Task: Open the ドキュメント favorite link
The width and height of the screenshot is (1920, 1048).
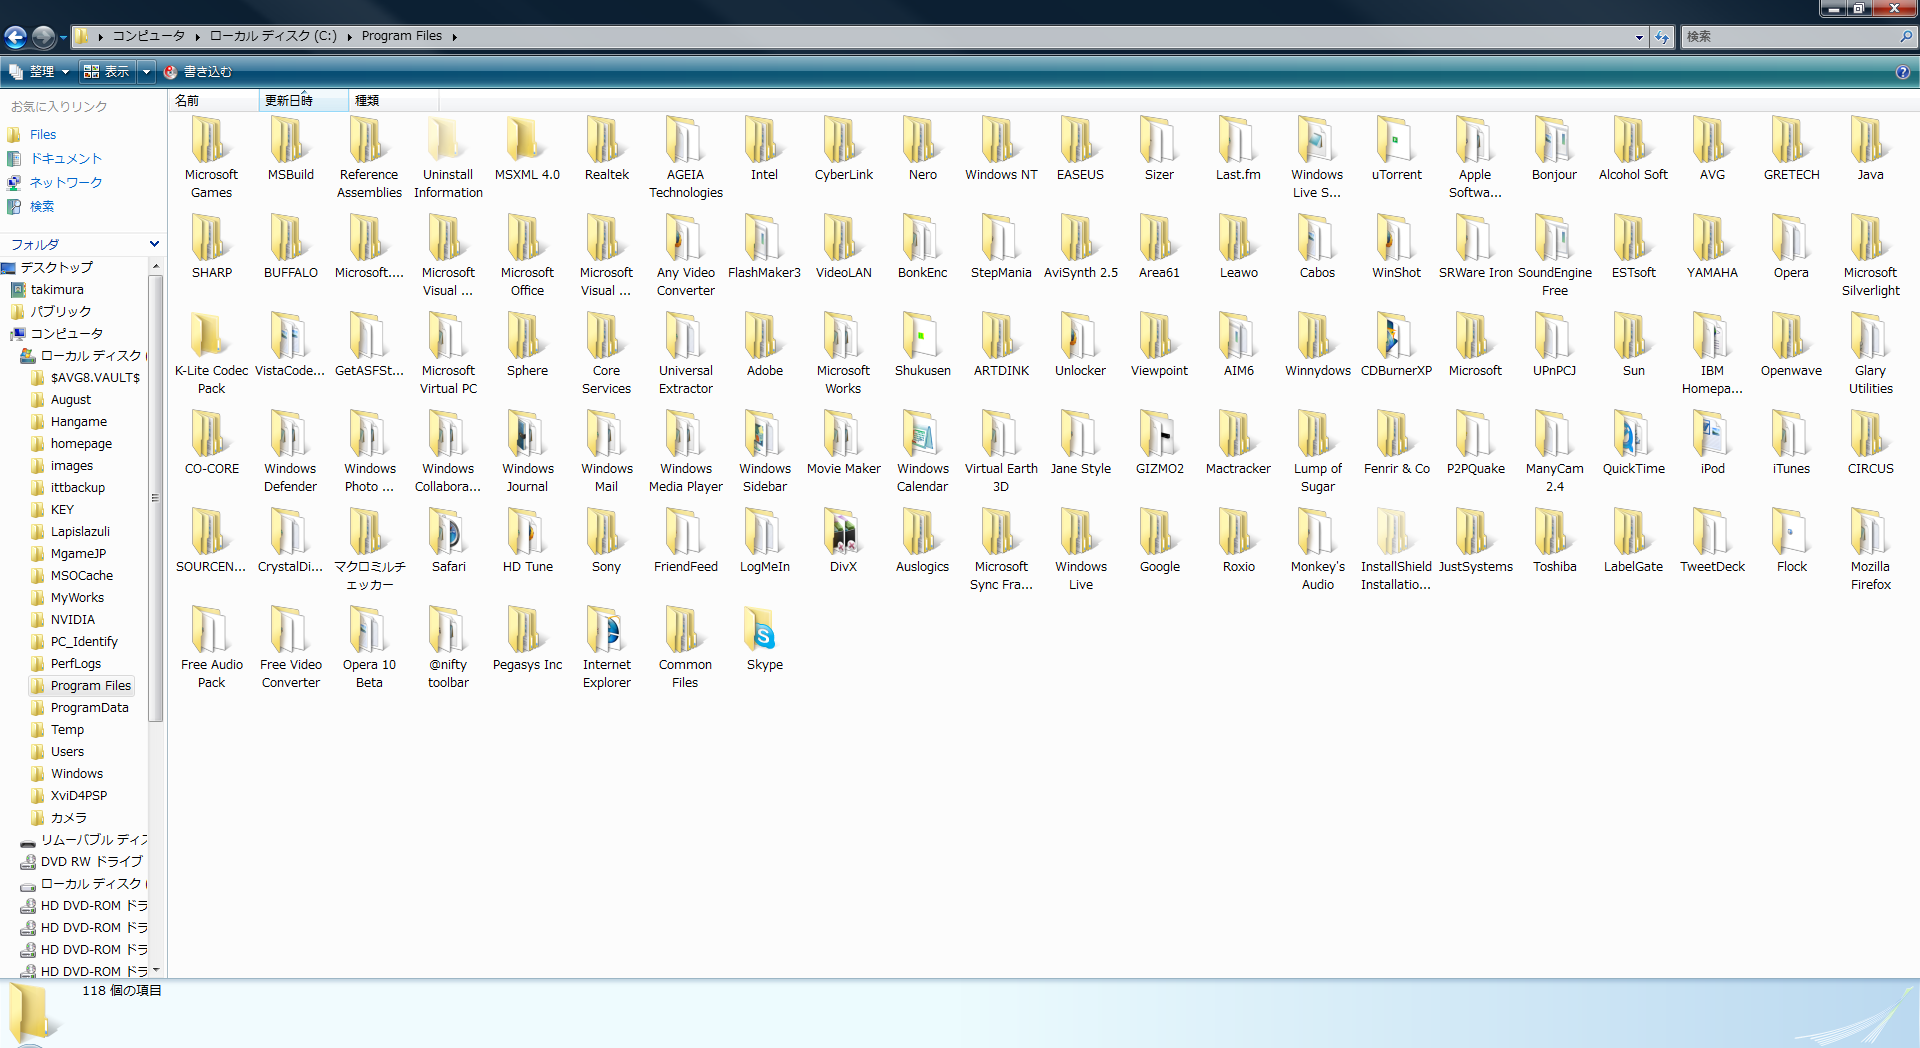Action: coord(66,159)
